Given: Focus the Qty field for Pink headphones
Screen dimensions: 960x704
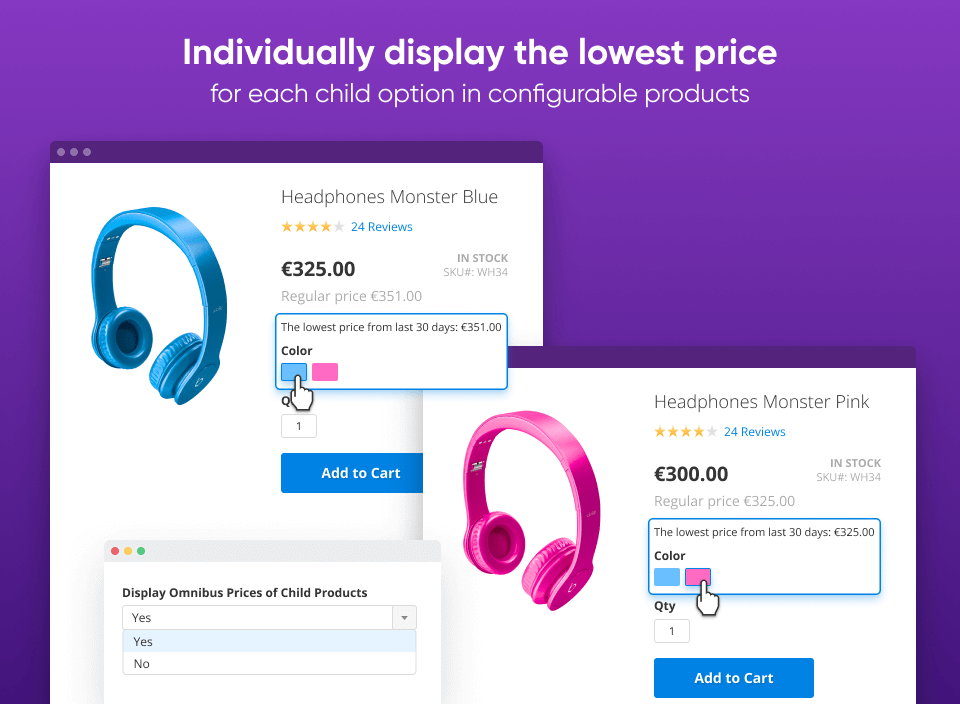Looking at the screenshot, I should (672, 631).
